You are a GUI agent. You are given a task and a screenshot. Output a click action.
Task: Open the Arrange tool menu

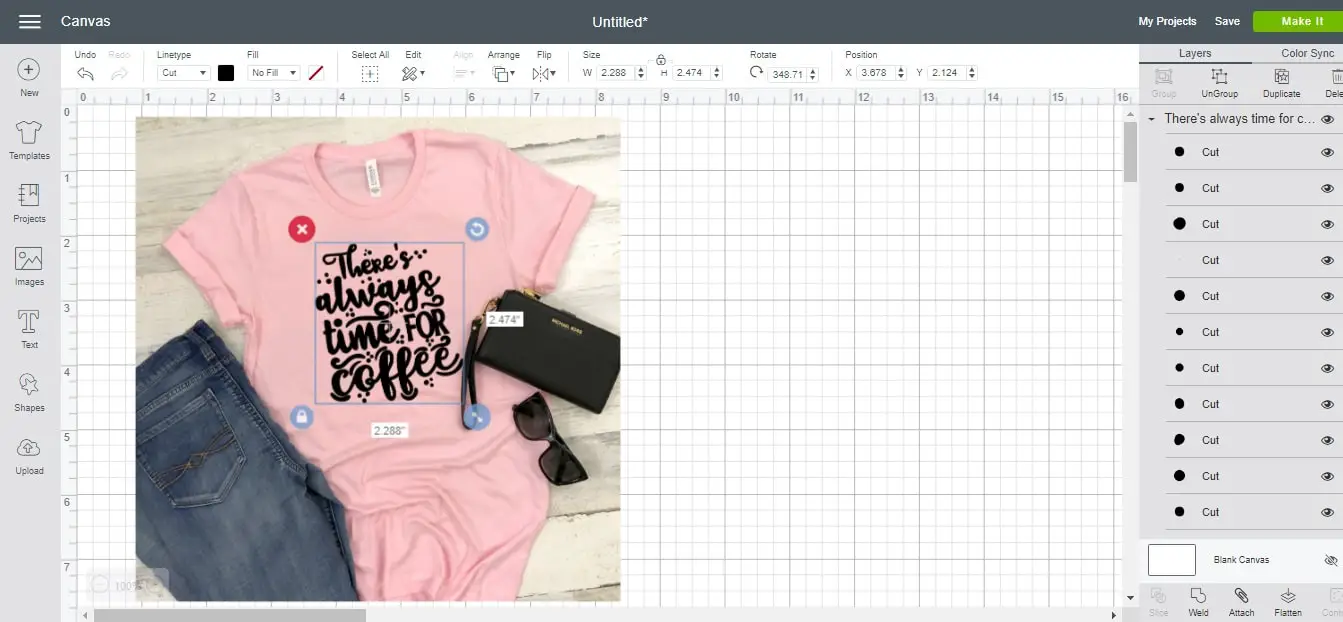click(x=504, y=74)
